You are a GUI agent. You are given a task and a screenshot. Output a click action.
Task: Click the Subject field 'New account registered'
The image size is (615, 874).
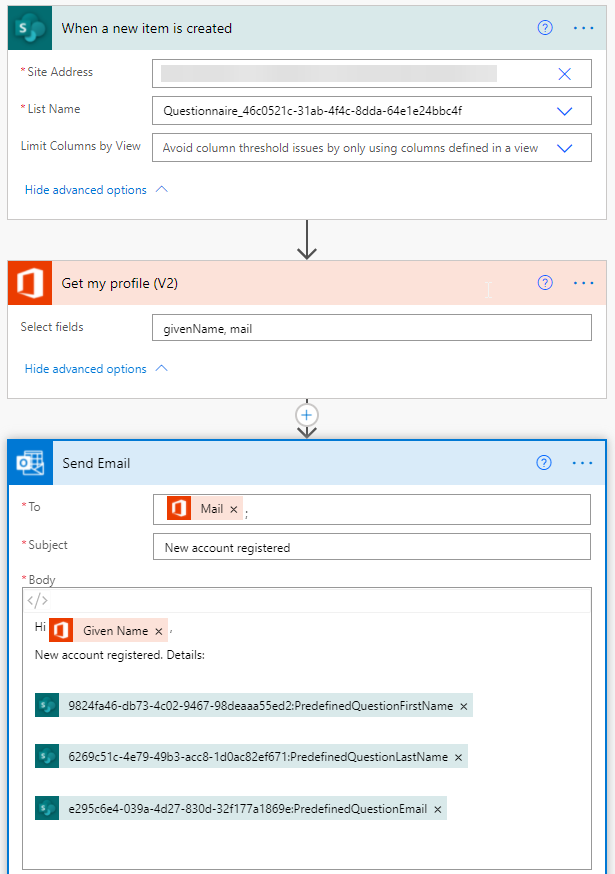pos(371,547)
